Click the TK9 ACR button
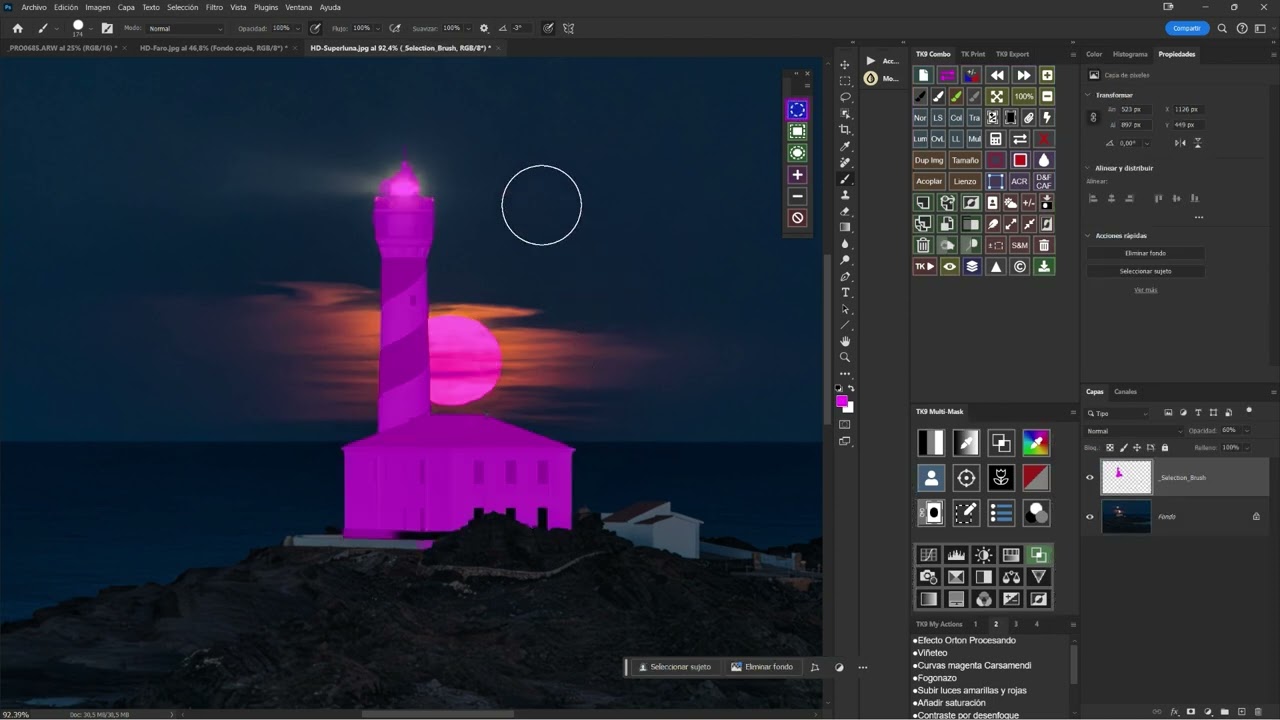The image size is (1280, 720). [x=1019, y=181]
